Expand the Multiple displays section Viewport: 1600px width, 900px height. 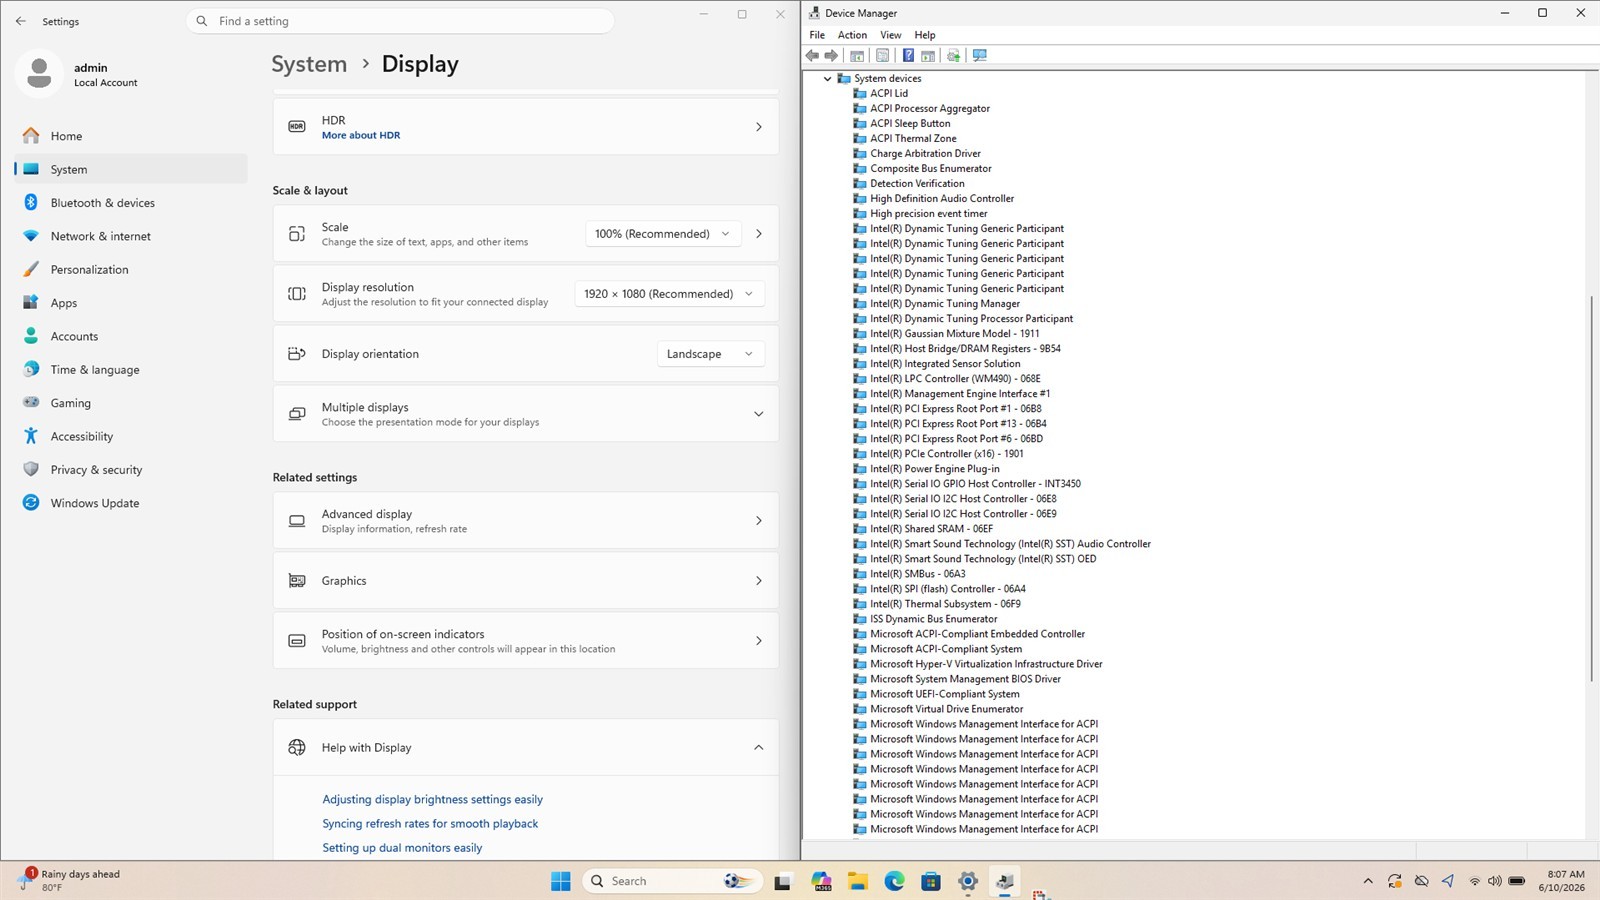pyautogui.click(x=758, y=414)
